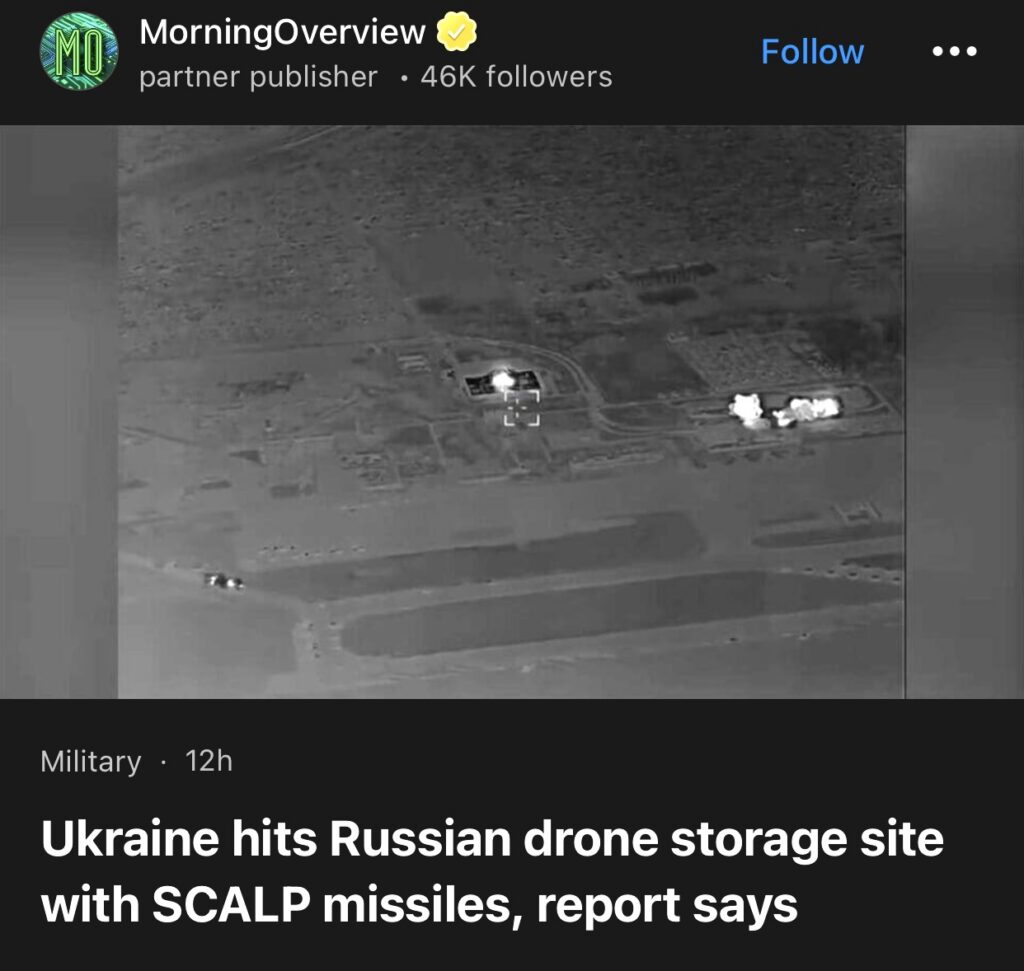Open the three-dot more options menu
This screenshot has width=1024, height=971.
click(x=954, y=51)
